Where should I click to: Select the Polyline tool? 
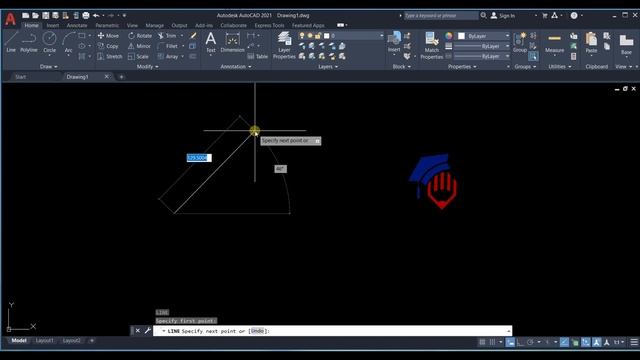29,42
